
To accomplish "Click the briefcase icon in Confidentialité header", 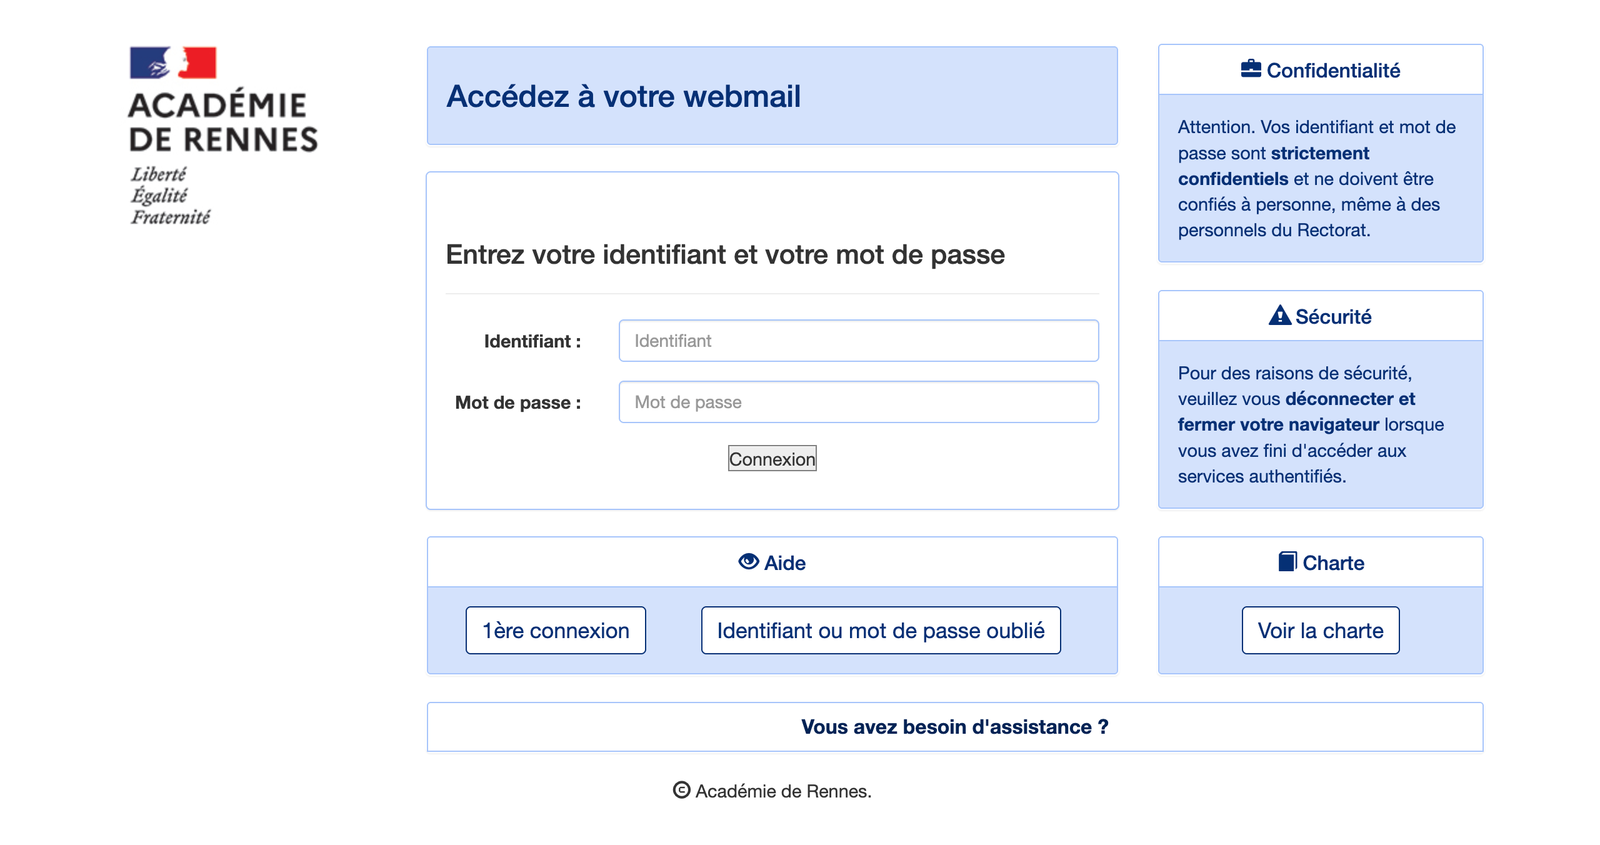I will [1251, 69].
